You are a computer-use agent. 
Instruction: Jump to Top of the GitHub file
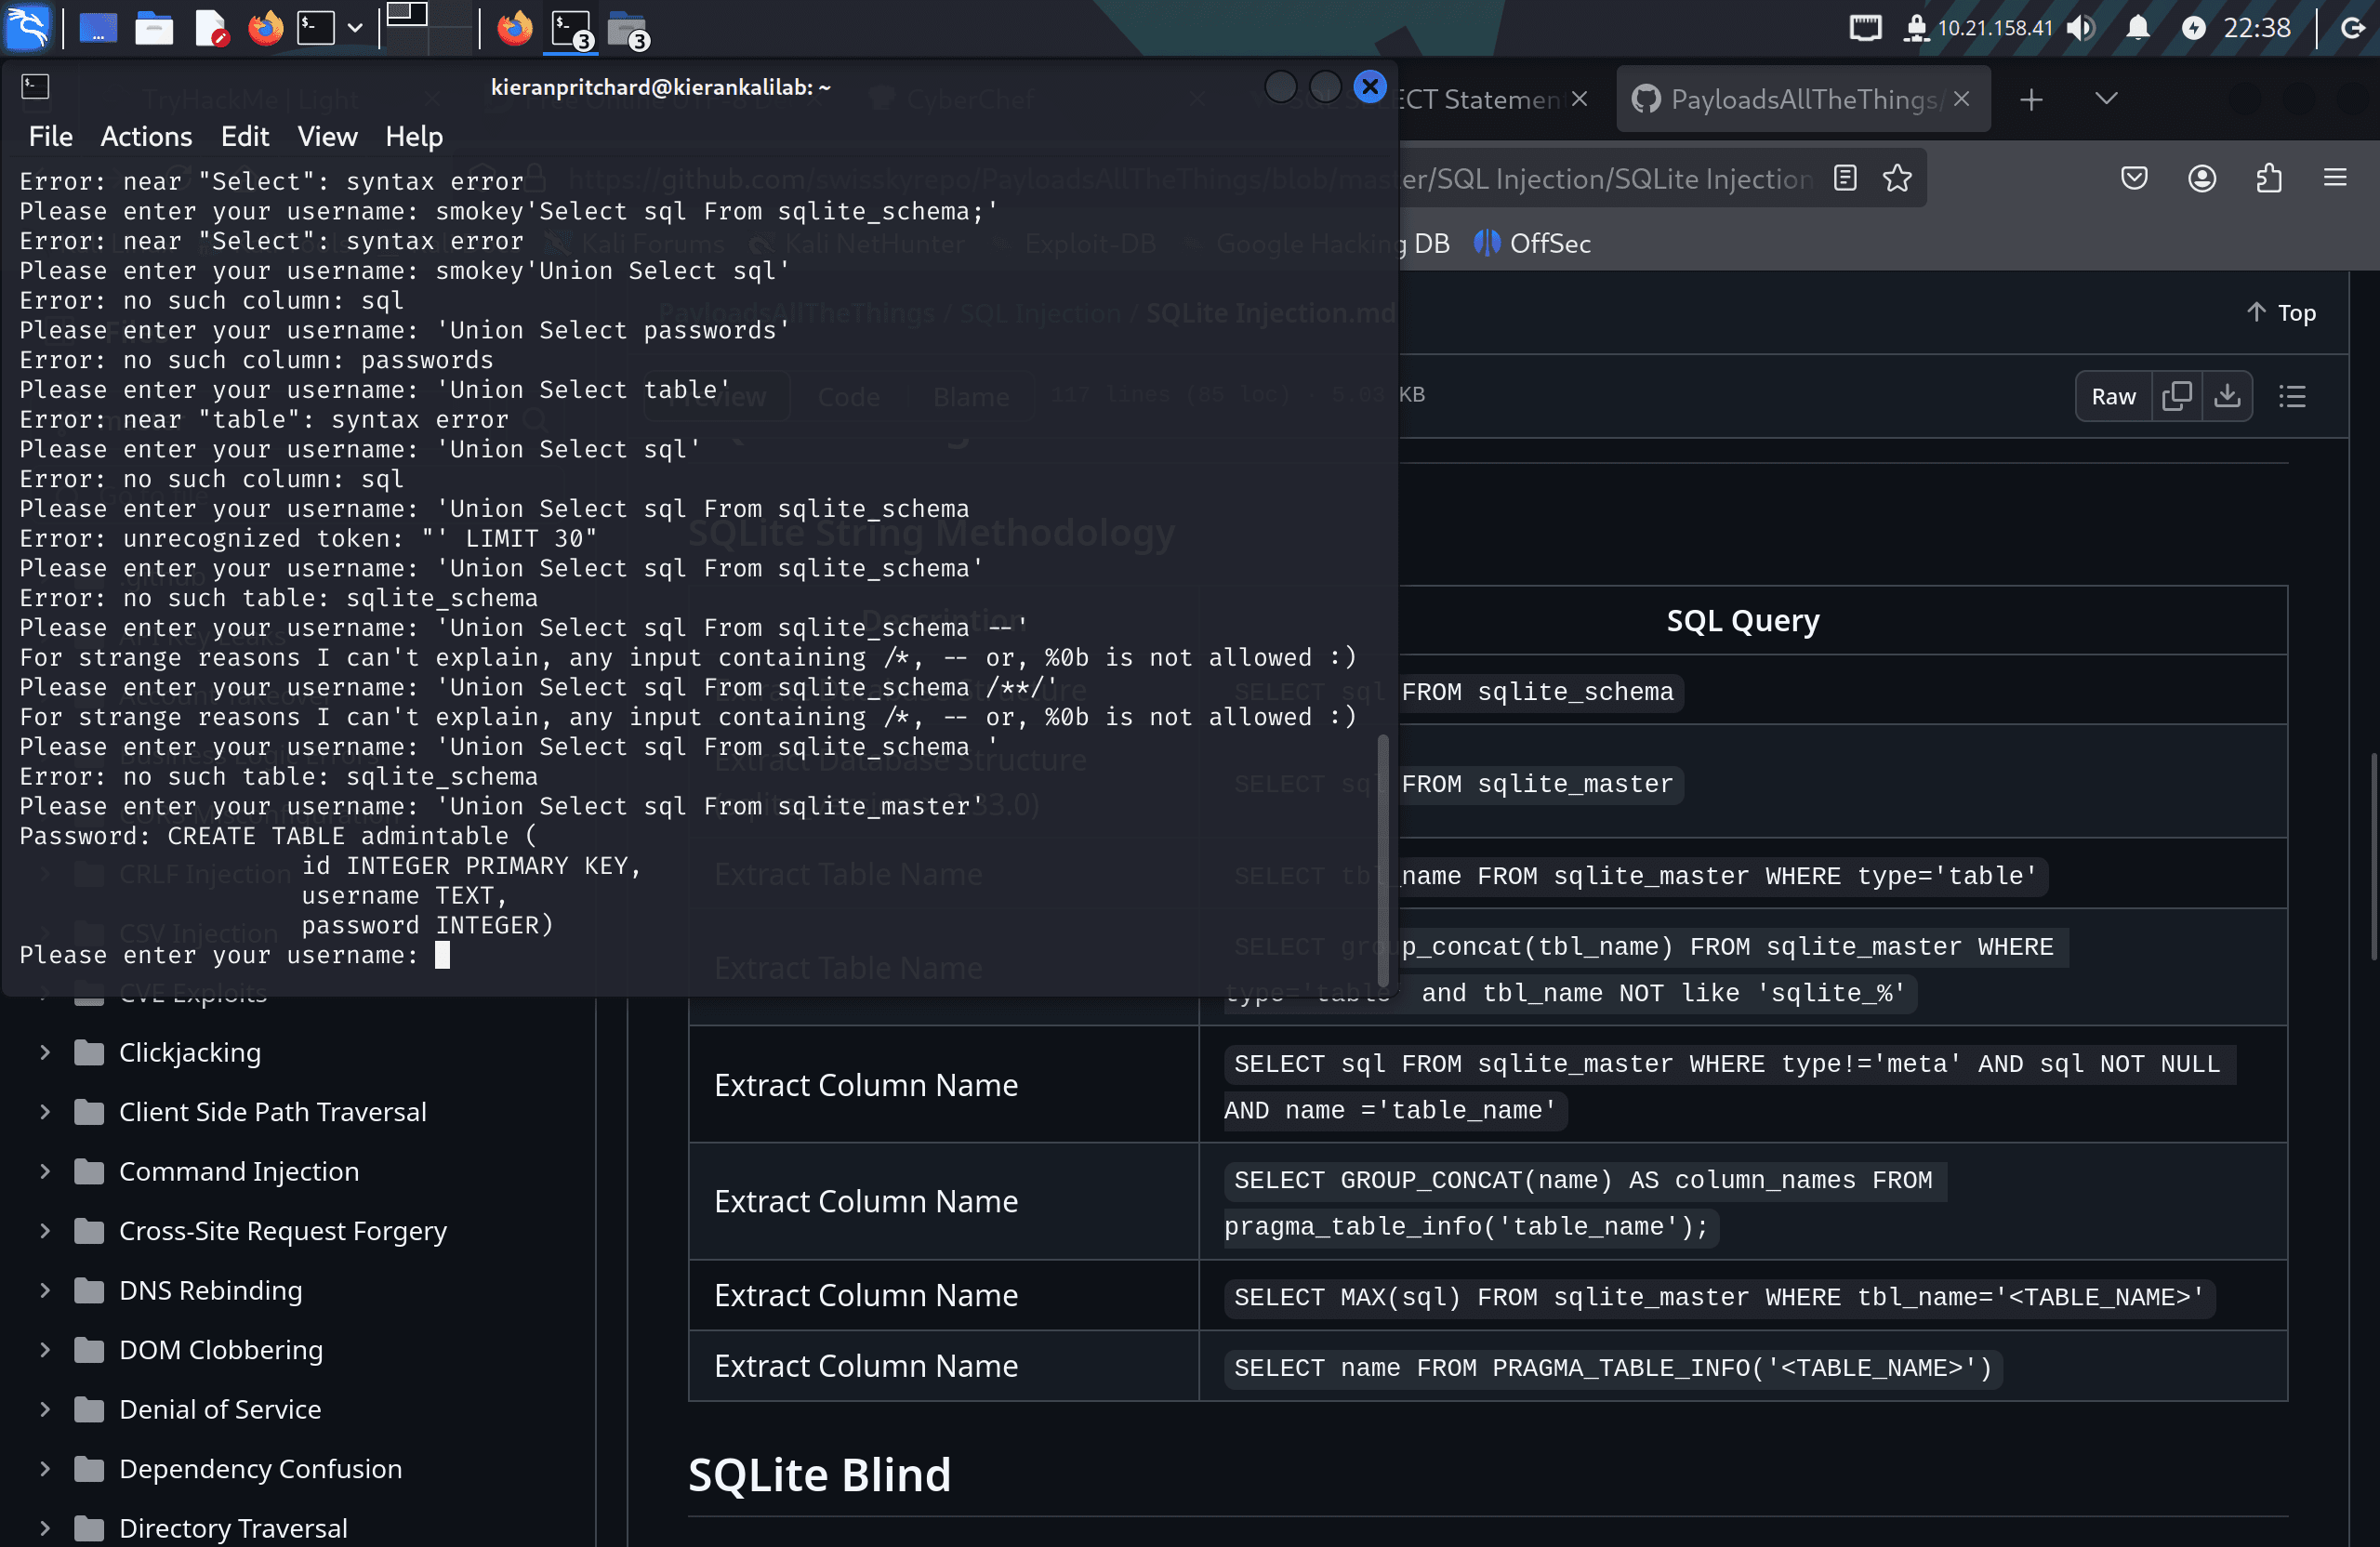tap(2281, 313)
